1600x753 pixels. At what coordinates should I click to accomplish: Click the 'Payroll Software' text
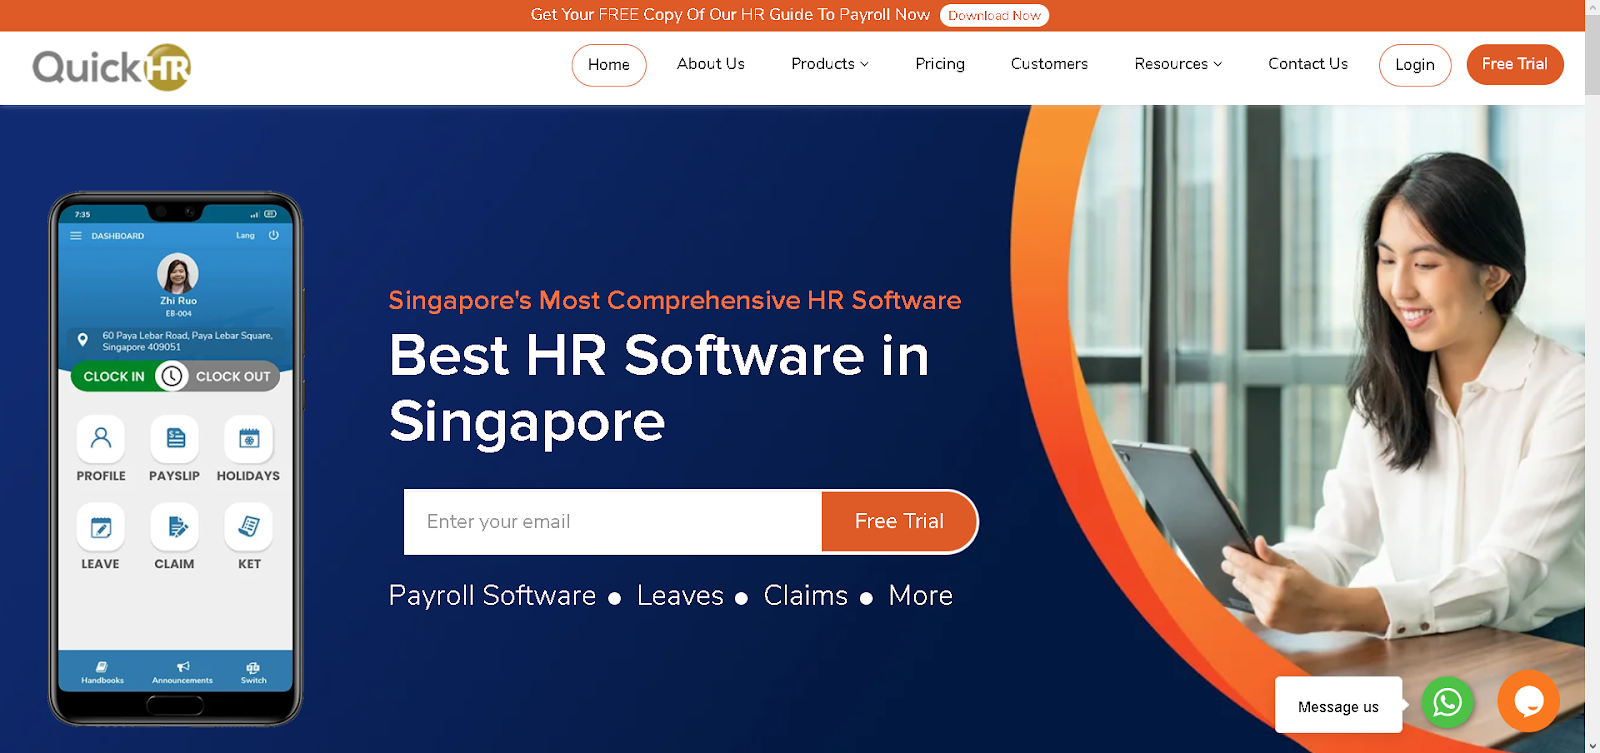click(x=492, y=596)
